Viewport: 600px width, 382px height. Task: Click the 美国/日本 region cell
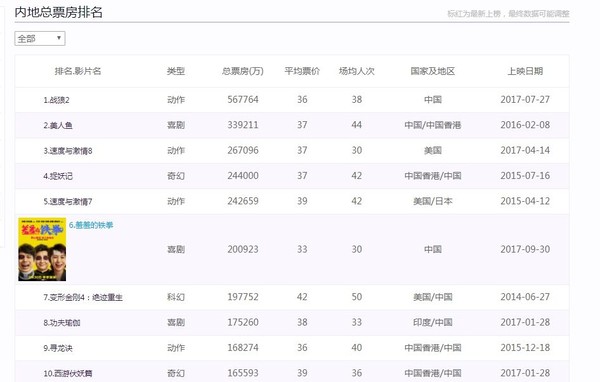coord(433,201)
